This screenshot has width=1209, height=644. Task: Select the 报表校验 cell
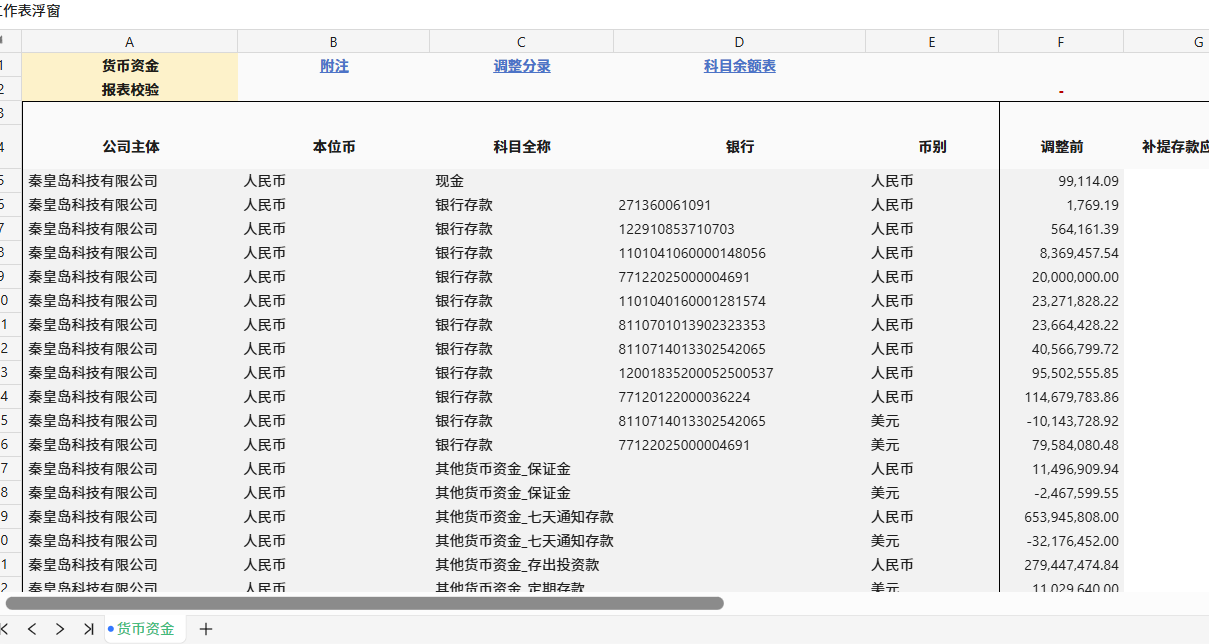pyautogui.click(x=130, y=89)
